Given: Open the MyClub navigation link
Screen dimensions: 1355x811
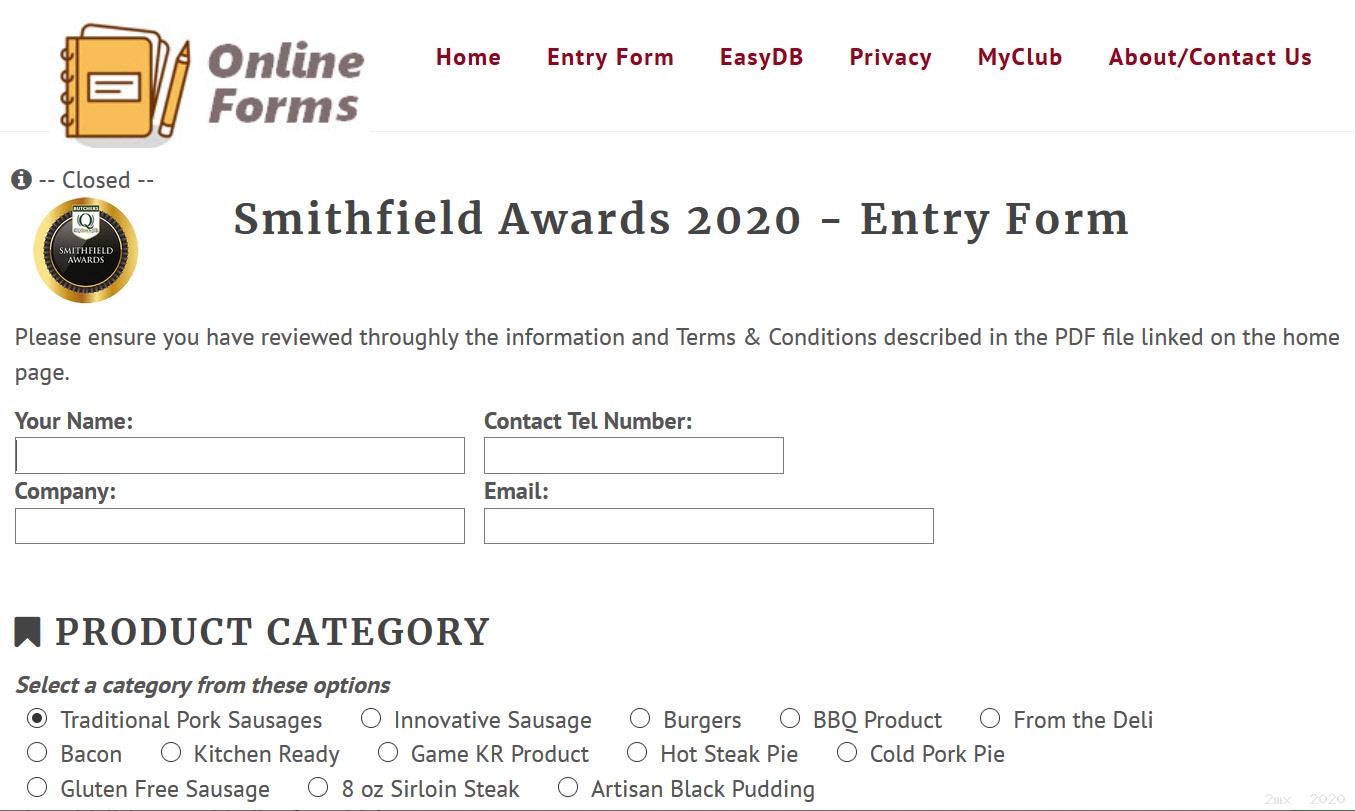Looking at the screenshot, I should pyautogui.click(x=1020, y=58).
